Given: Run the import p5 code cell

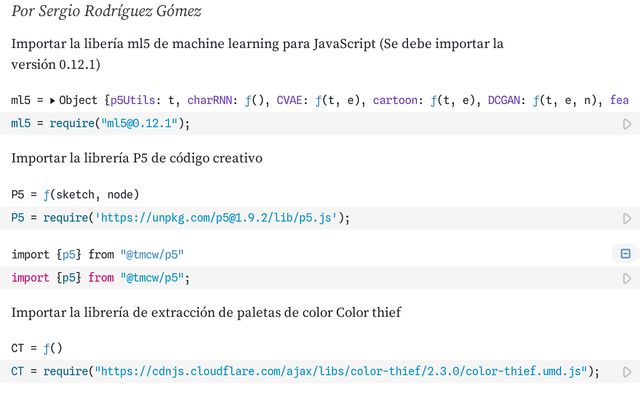Looking at the screenshot, I should coord(627,278).
